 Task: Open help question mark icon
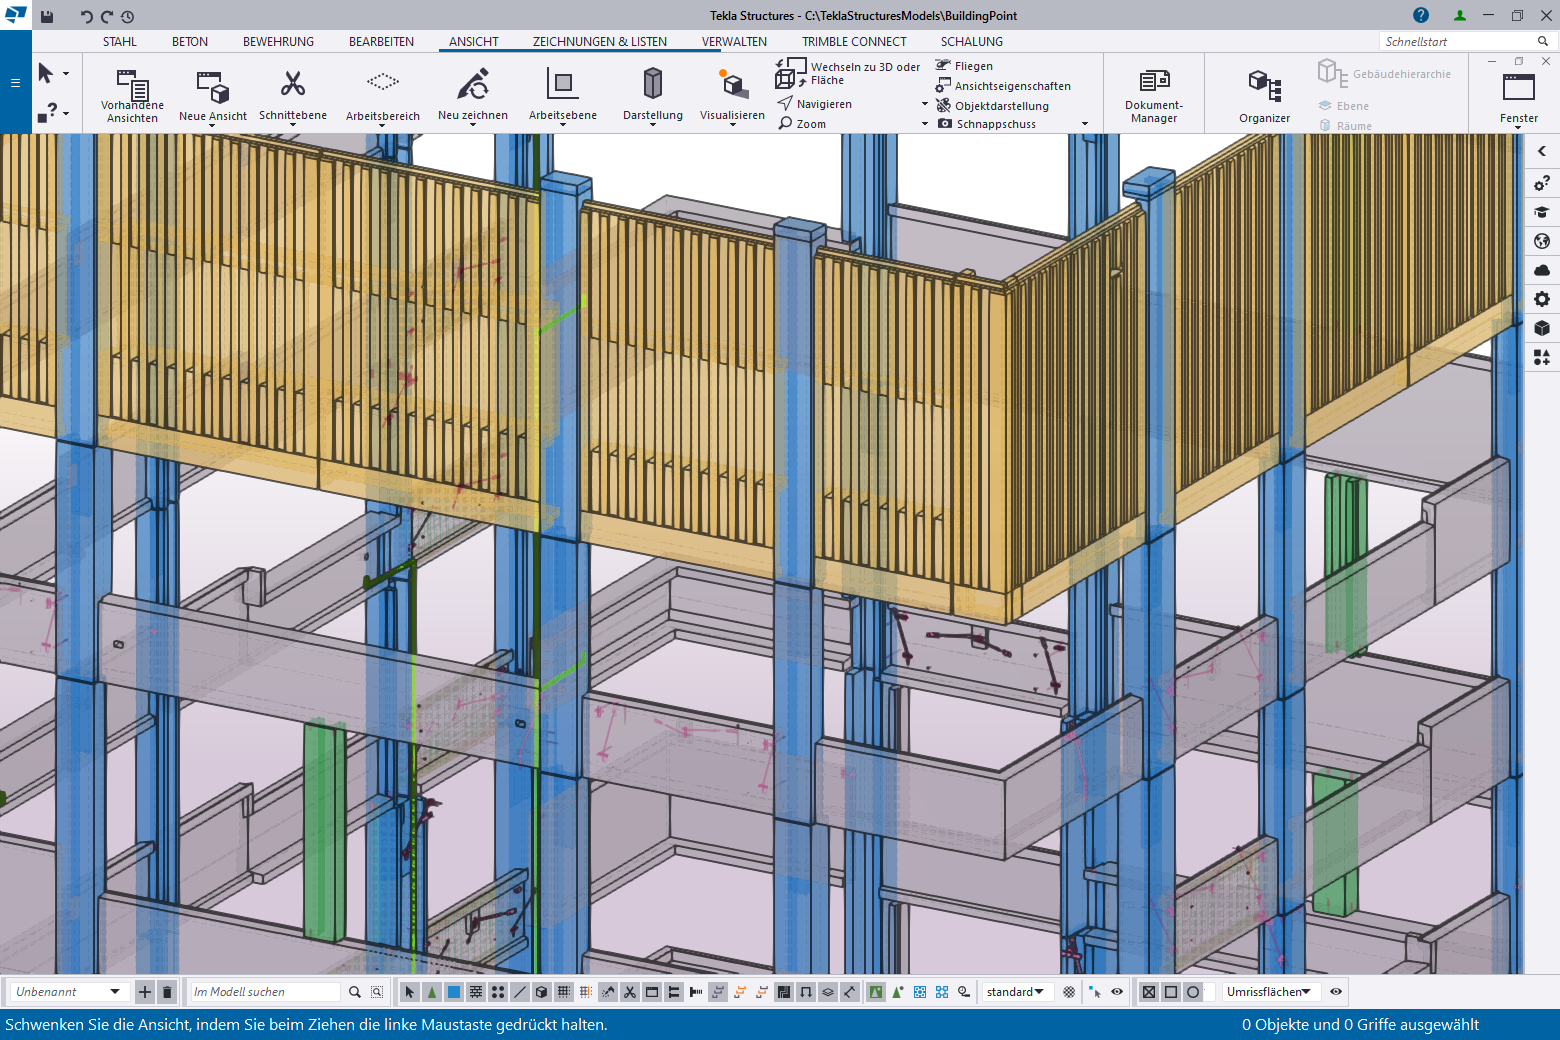[1421, 15]
